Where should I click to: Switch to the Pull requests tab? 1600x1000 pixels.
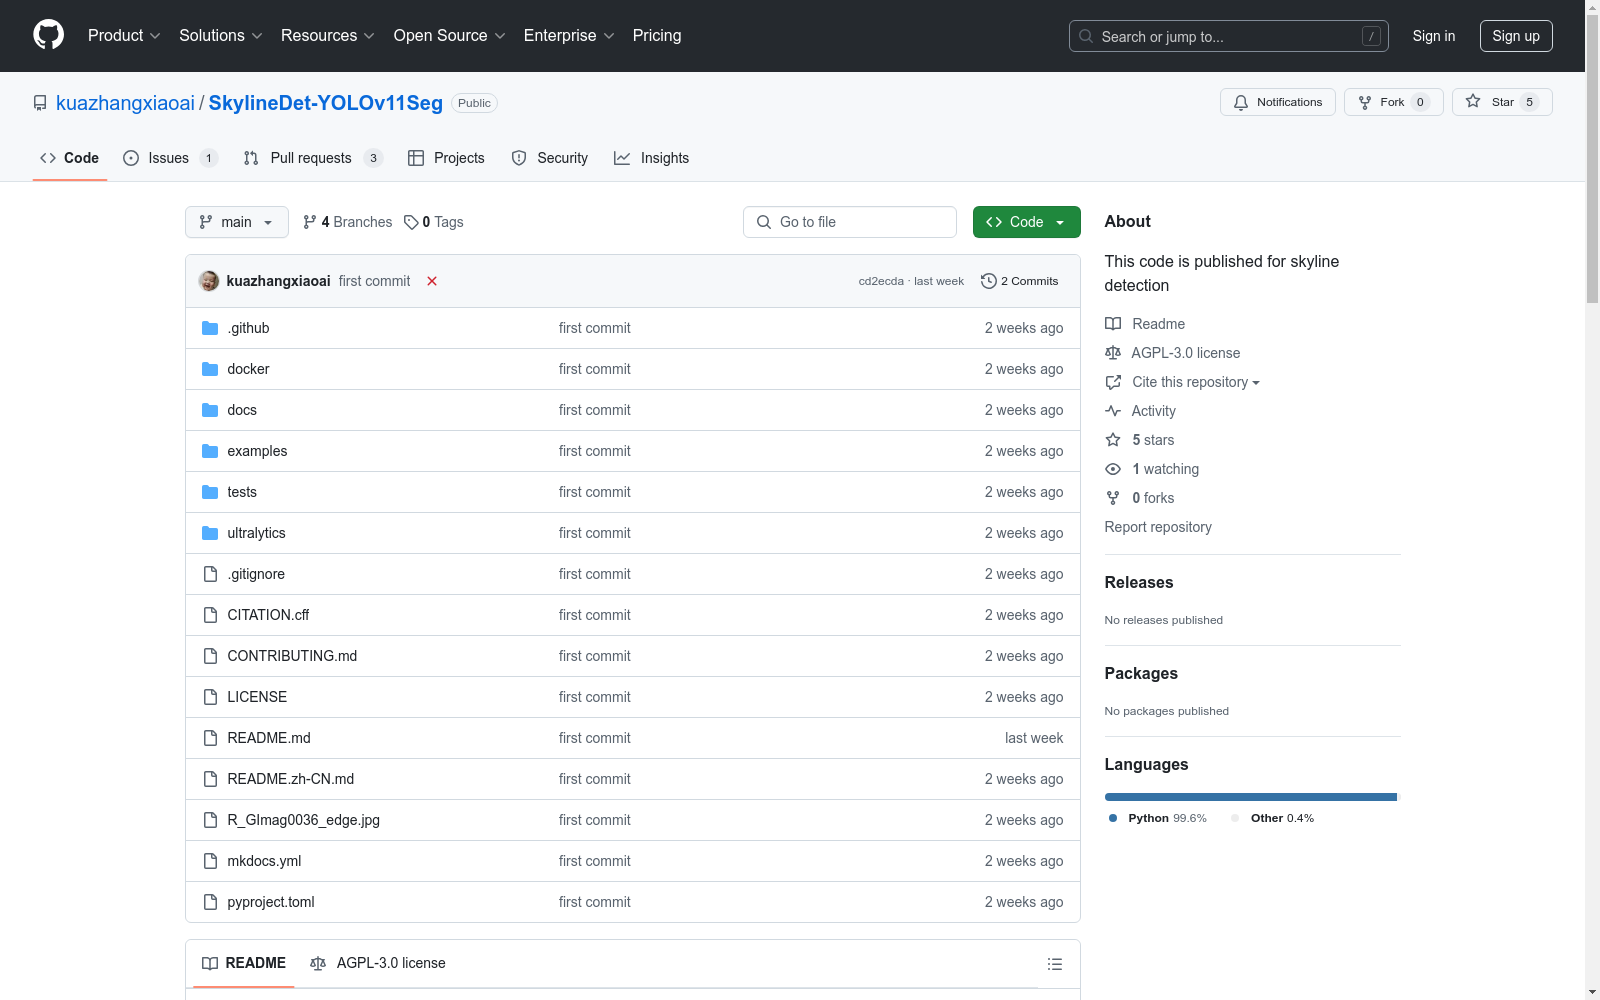[313, 158]
